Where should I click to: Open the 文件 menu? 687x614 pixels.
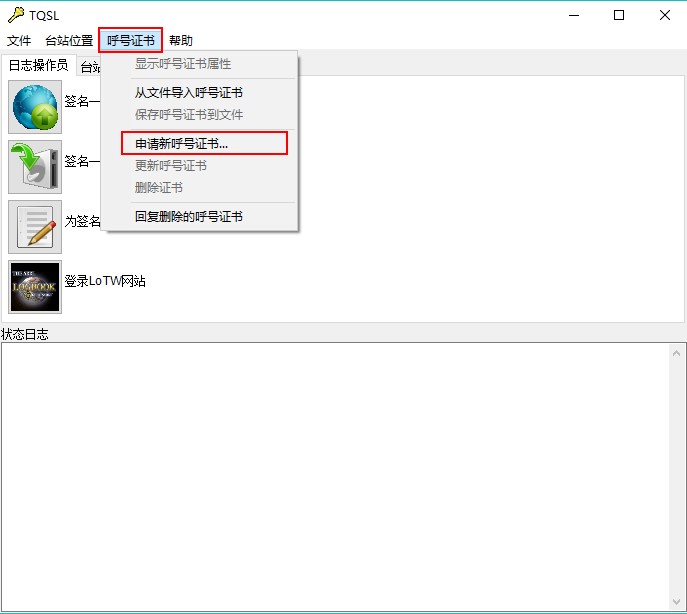pyautogui.click(x=19, y=41)
